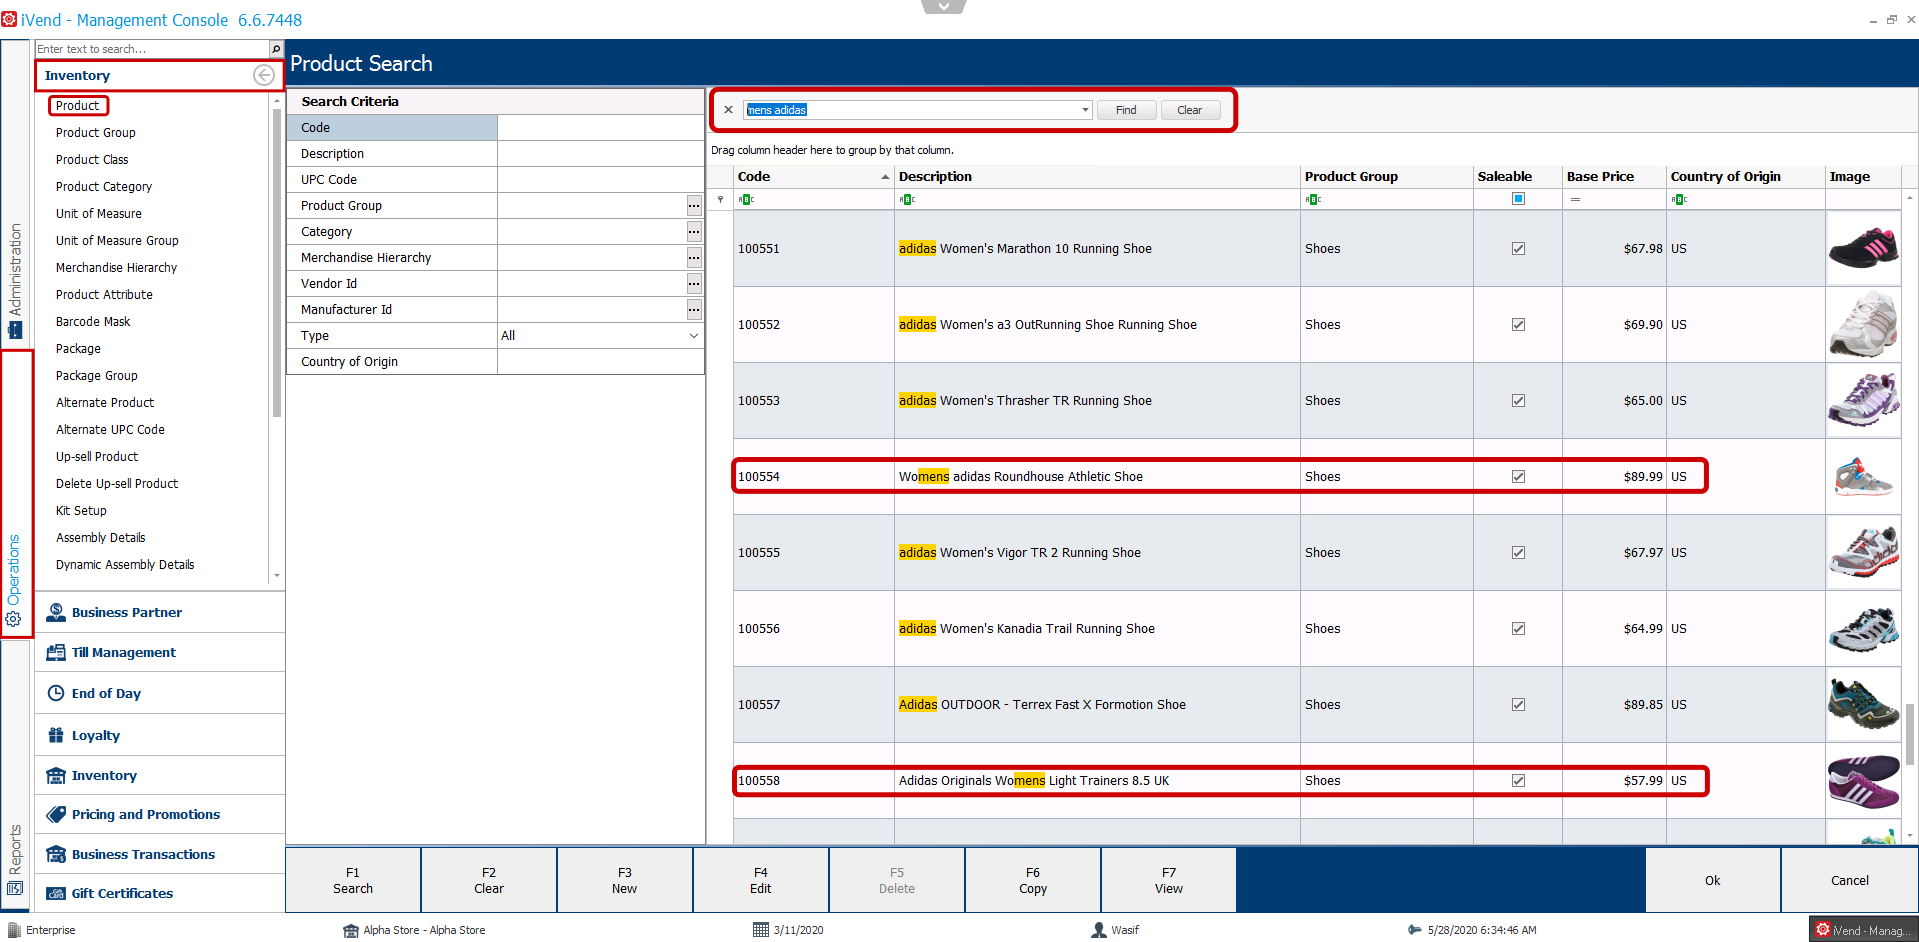This screenshot has height=942, width=1919.
Task: Click the search magnifier icon in navigation box
Action: 276,49
